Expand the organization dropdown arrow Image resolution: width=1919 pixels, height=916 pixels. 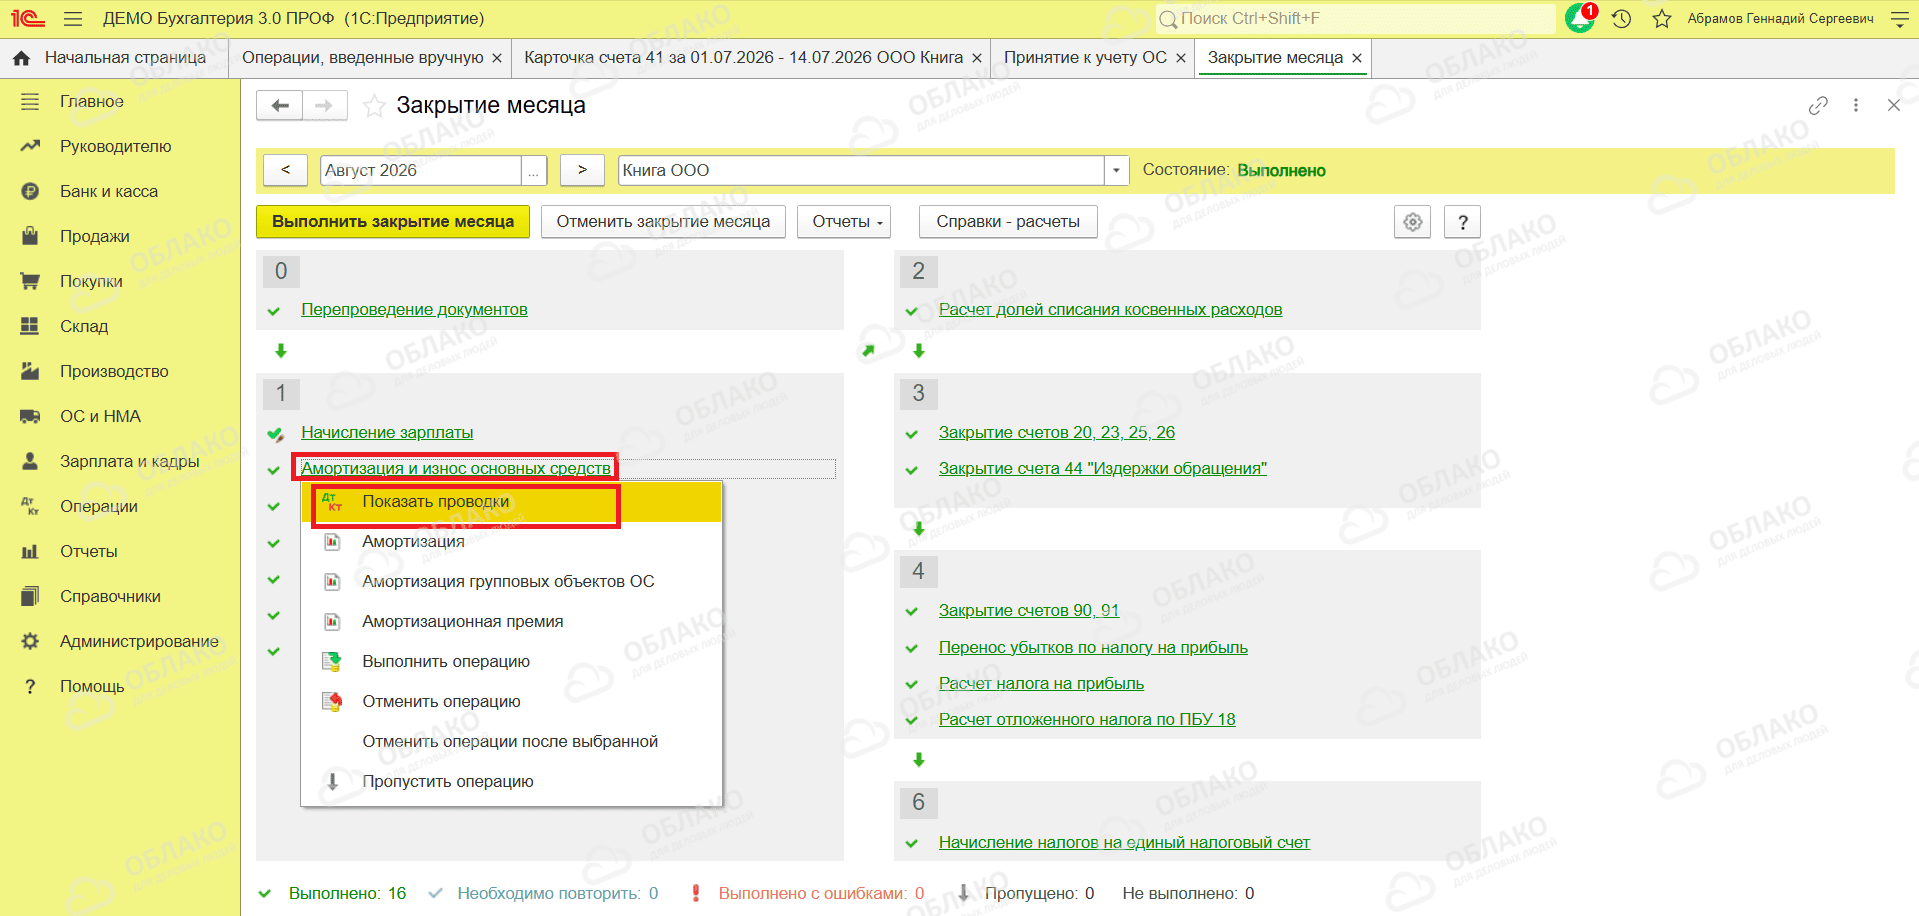1117,170
